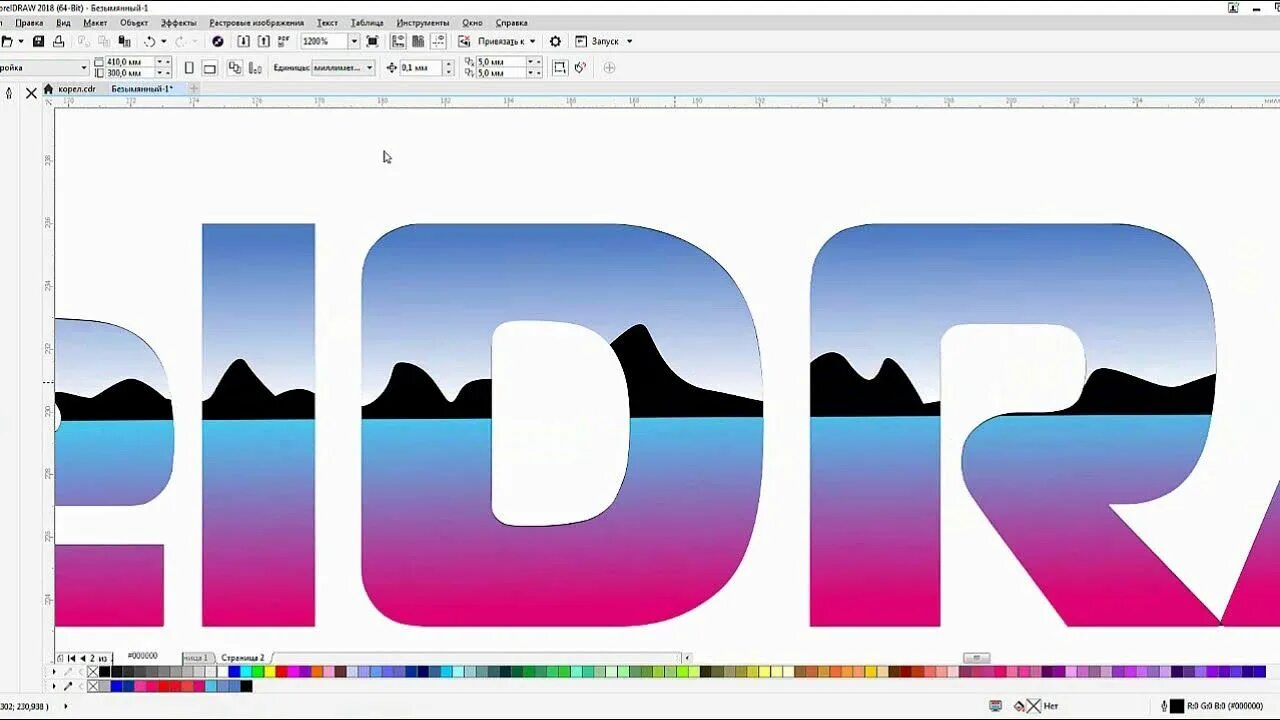Screen dimensions: 1280x720
Task: Click the page width 410,0 mm field
Action: pyautogui.click(x=129, y=62)
